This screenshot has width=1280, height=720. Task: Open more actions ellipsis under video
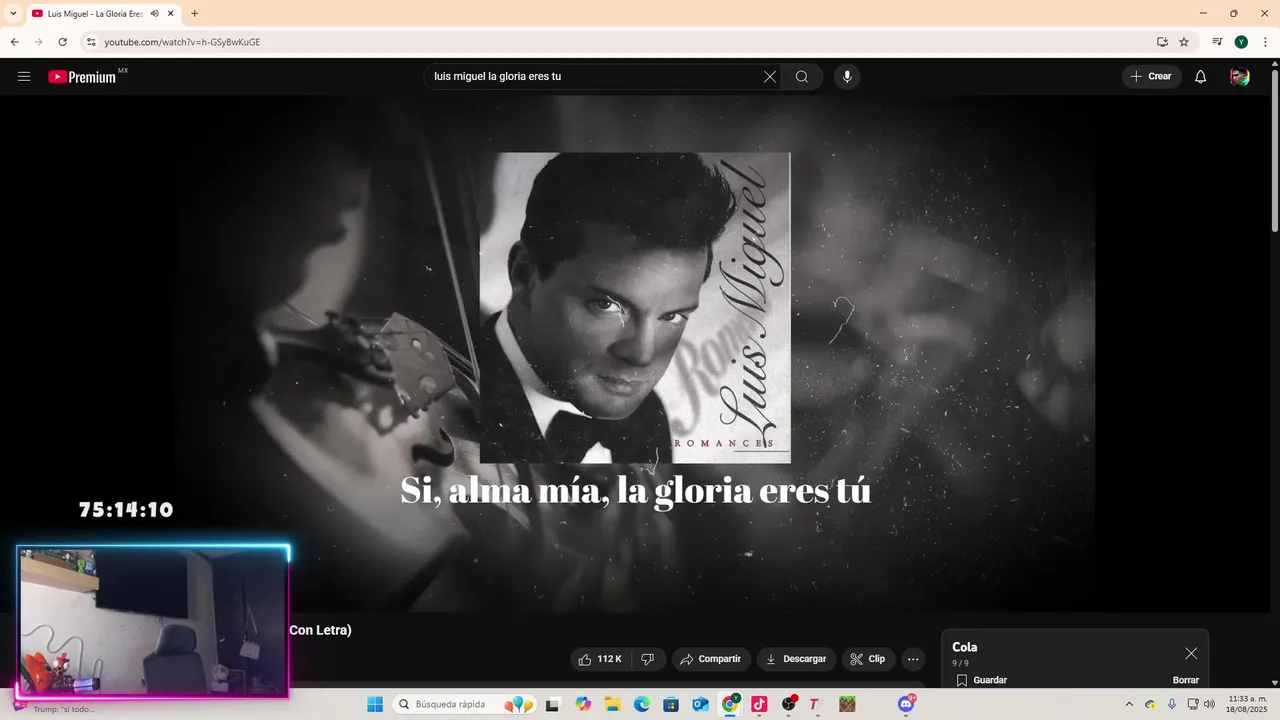913,659
